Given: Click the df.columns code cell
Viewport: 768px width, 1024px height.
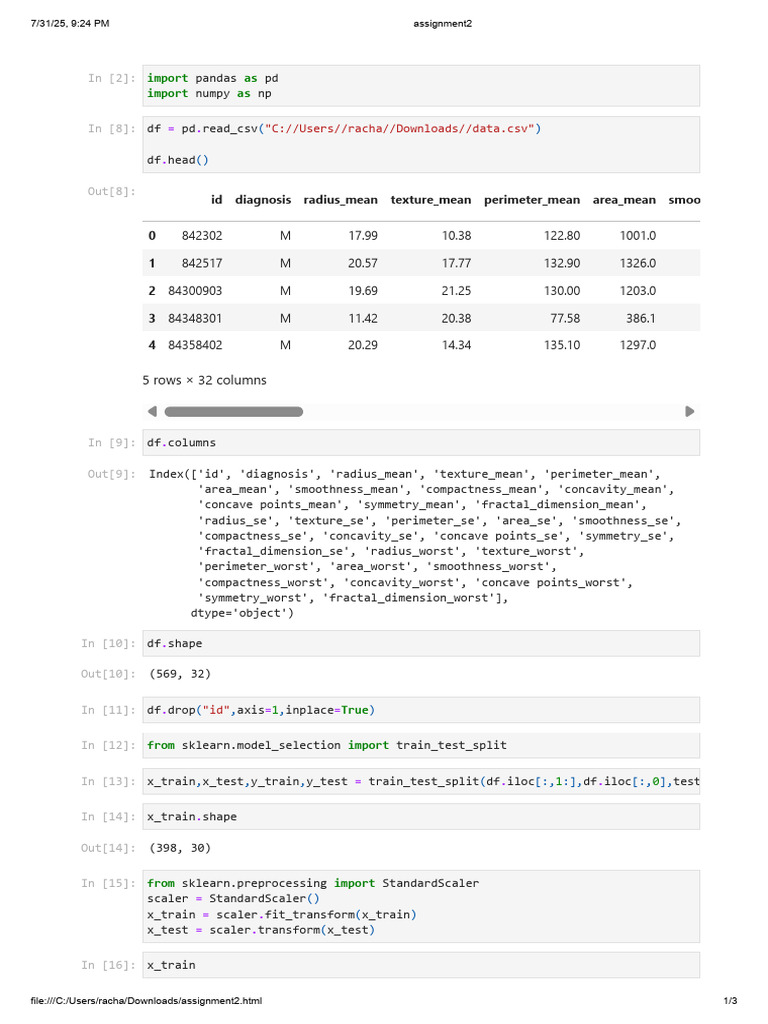Looking at the screenshot, I should coord(421,443).
